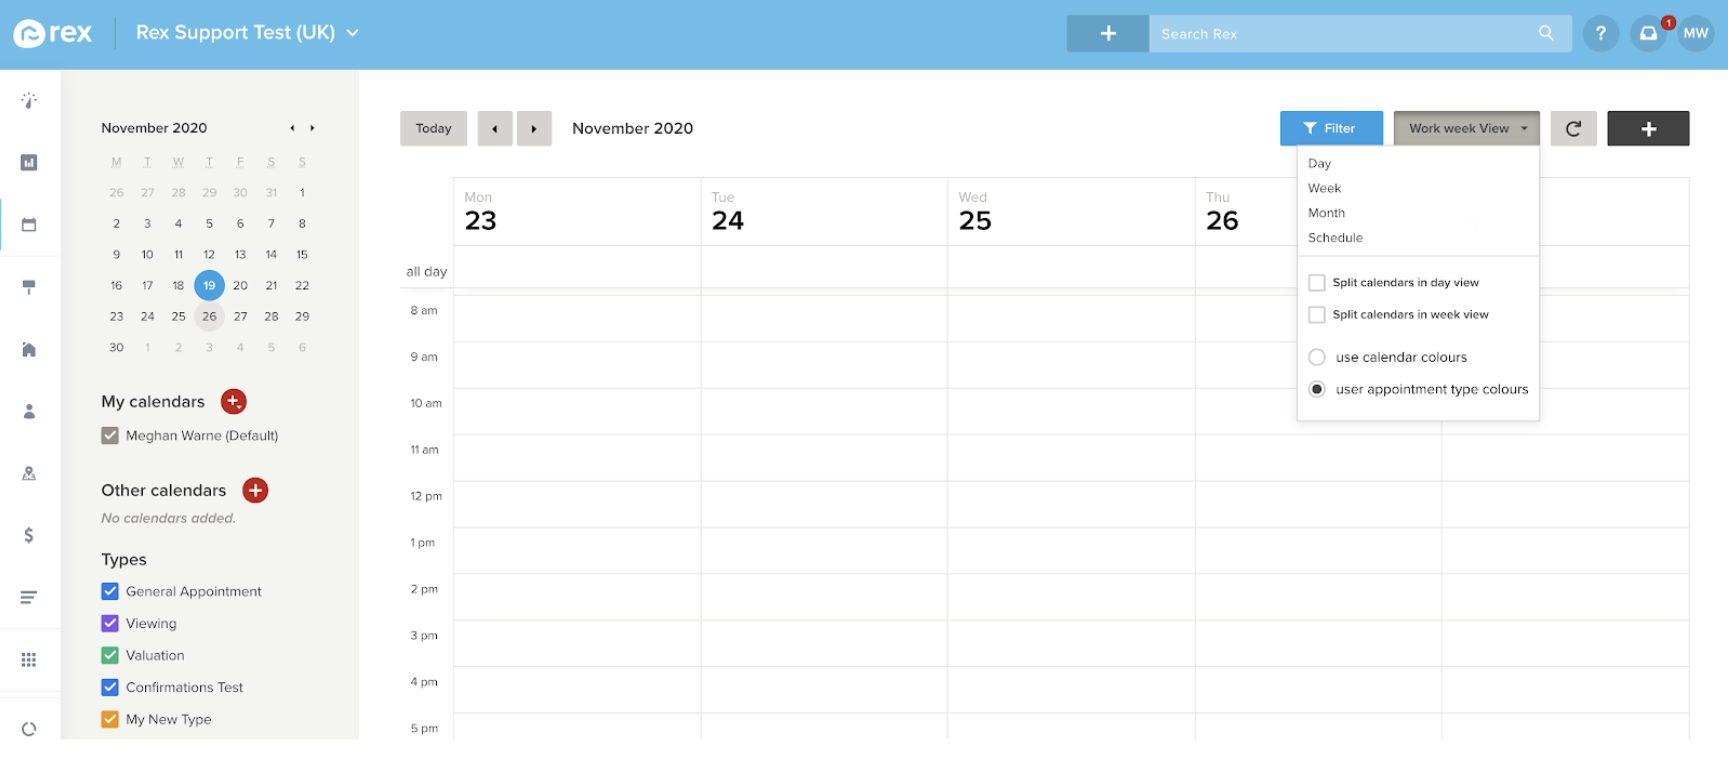Viewport: 1728px width, 774px height.
Task: Open the signboard listings icon in sidebar
Action: [29, 287]
